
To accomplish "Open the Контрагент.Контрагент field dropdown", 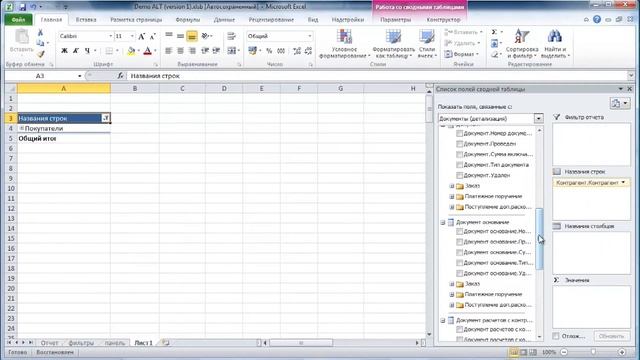I will pyautogui.click(x=623, y=183).
